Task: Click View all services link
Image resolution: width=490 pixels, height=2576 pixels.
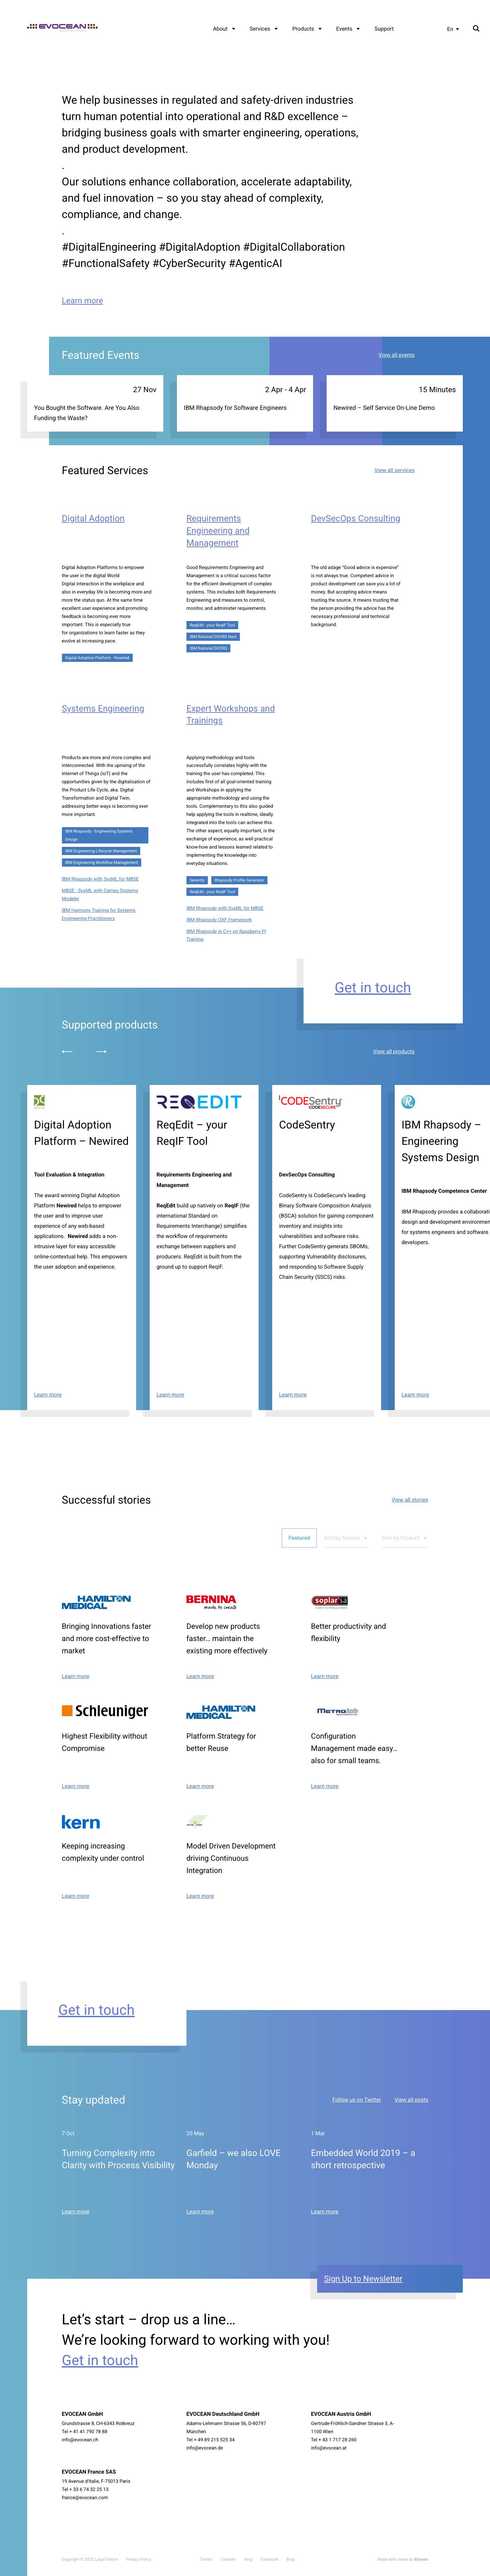Action: click(394, 470)
